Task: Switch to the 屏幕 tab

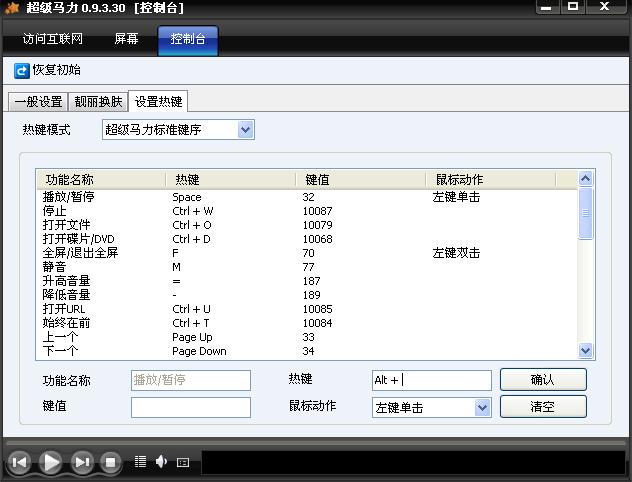Action: pos(126,39)
